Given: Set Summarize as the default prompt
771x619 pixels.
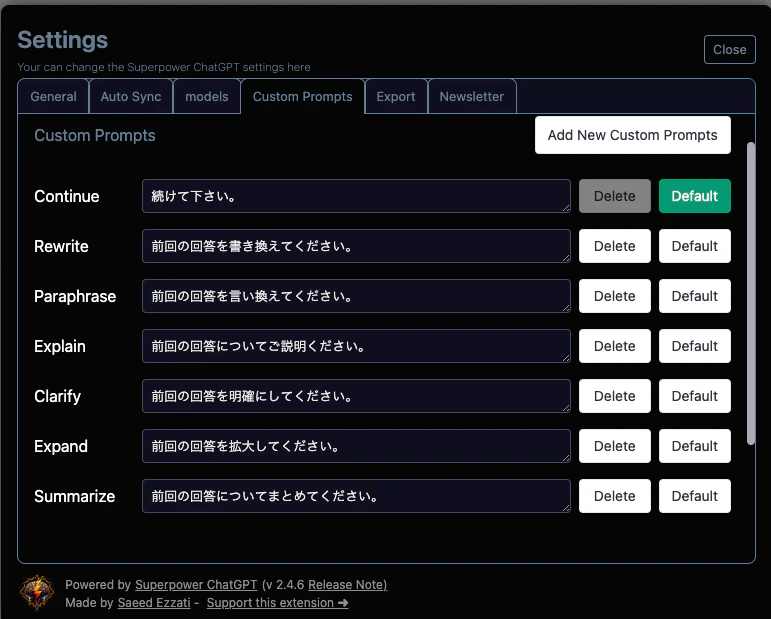Looking at the screenshot, I should [x=695, y=496].
